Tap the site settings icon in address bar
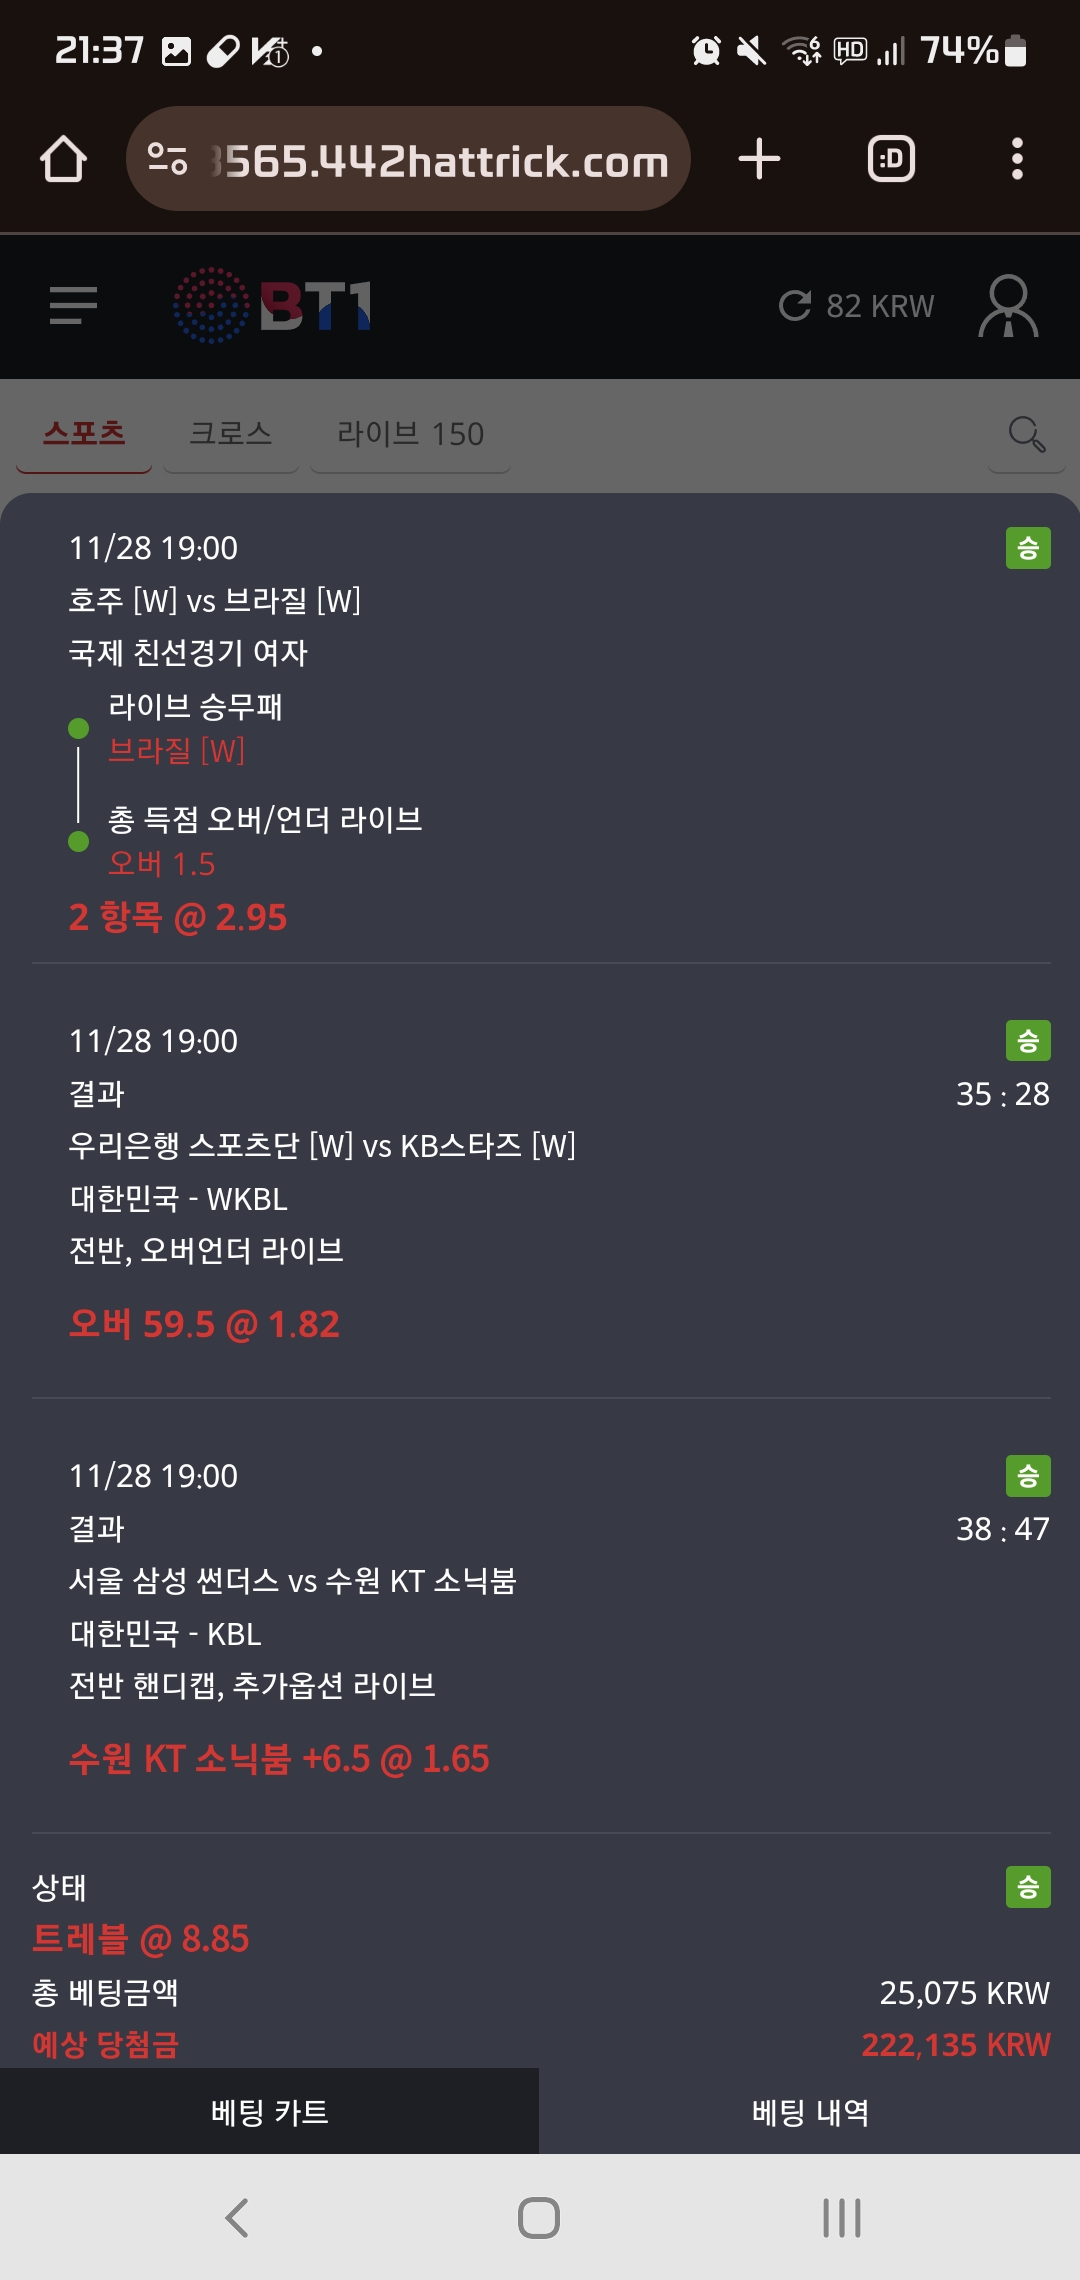Screen dimensions: 1080x2280 167,159
